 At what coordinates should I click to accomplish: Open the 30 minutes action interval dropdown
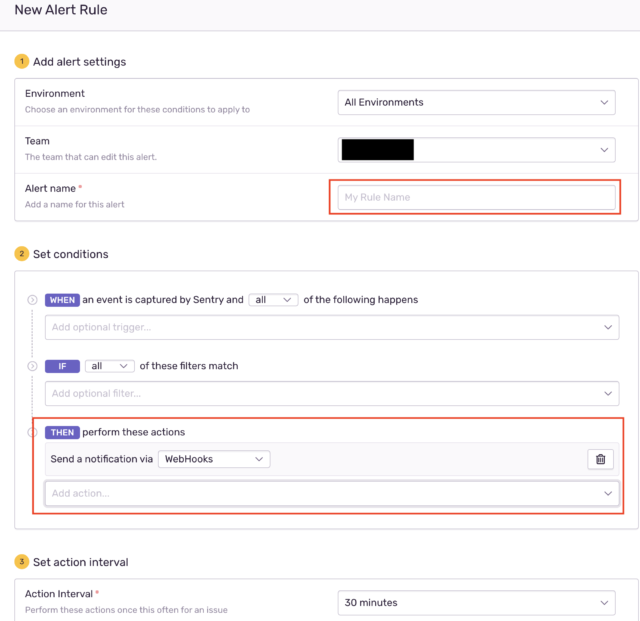pos(476,603)
